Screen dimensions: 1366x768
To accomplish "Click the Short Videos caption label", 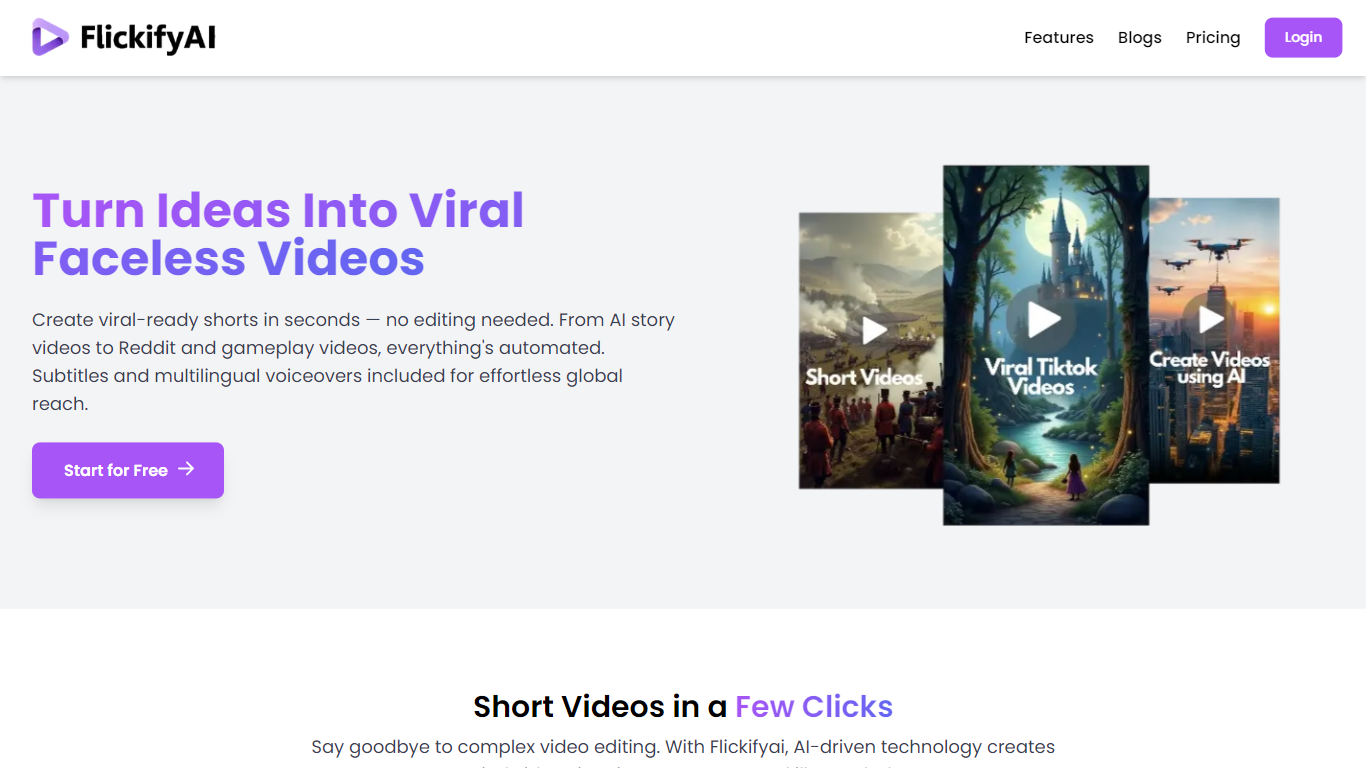I will pyautogui.click(x=864, y=377).
